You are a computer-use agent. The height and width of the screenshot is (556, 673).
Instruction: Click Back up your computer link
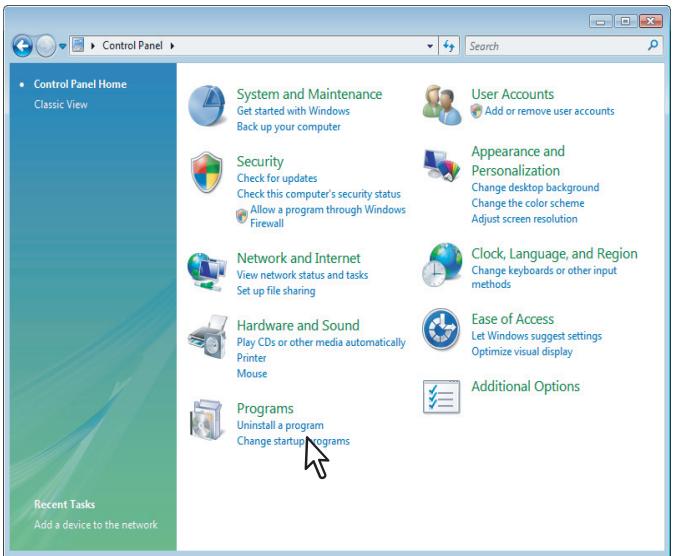tap(288, 127)
